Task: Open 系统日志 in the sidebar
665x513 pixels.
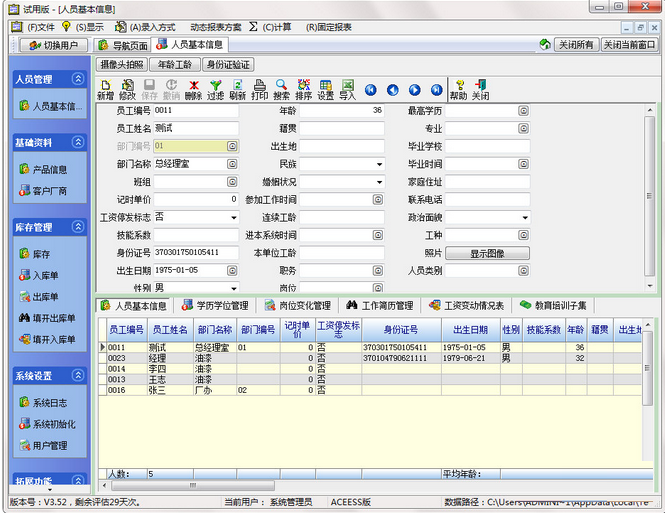Action: (43, 402)
